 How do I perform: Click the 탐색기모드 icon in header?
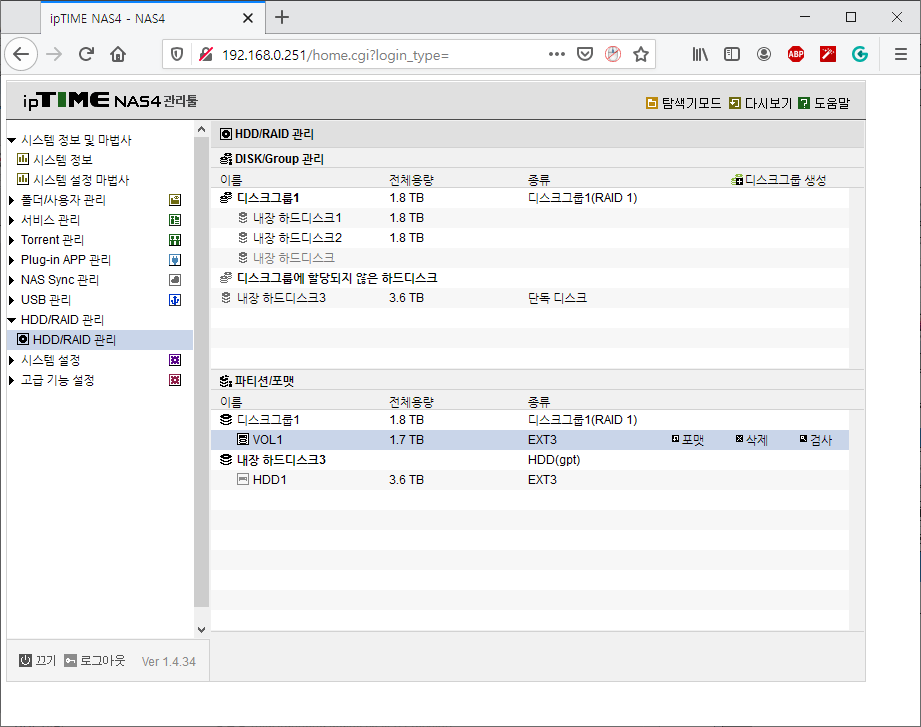coord(651,103)
